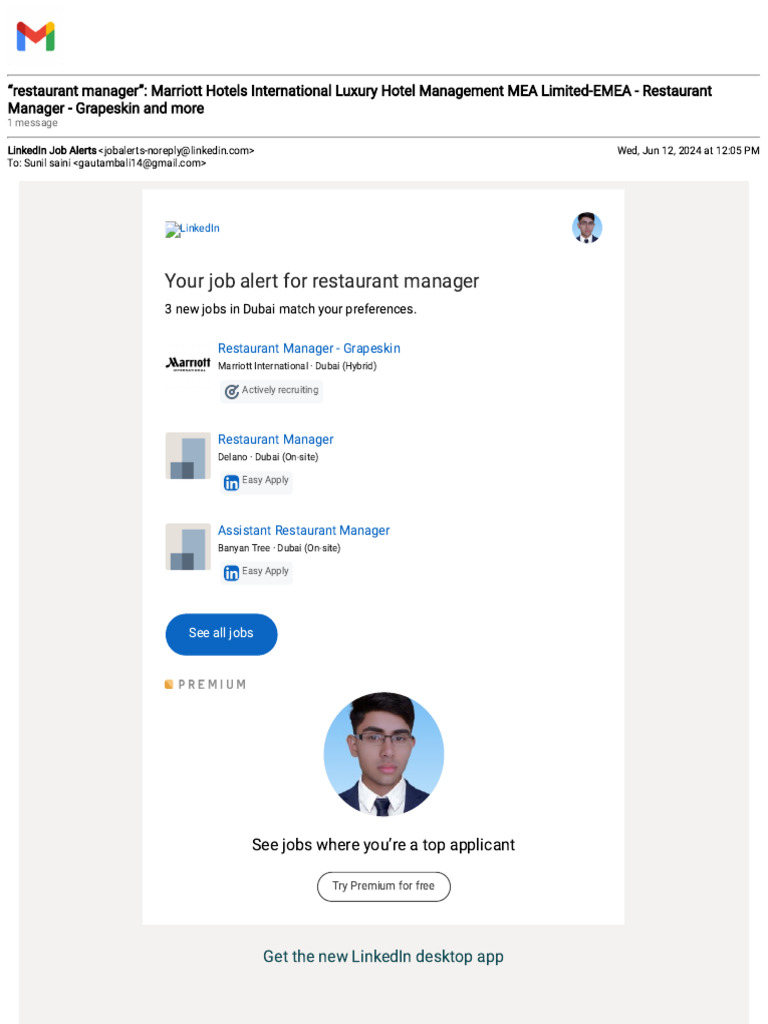Click the Marriott International company logo
The height and width of the screenshot is (1024, 768).
[x=188, y=364]
